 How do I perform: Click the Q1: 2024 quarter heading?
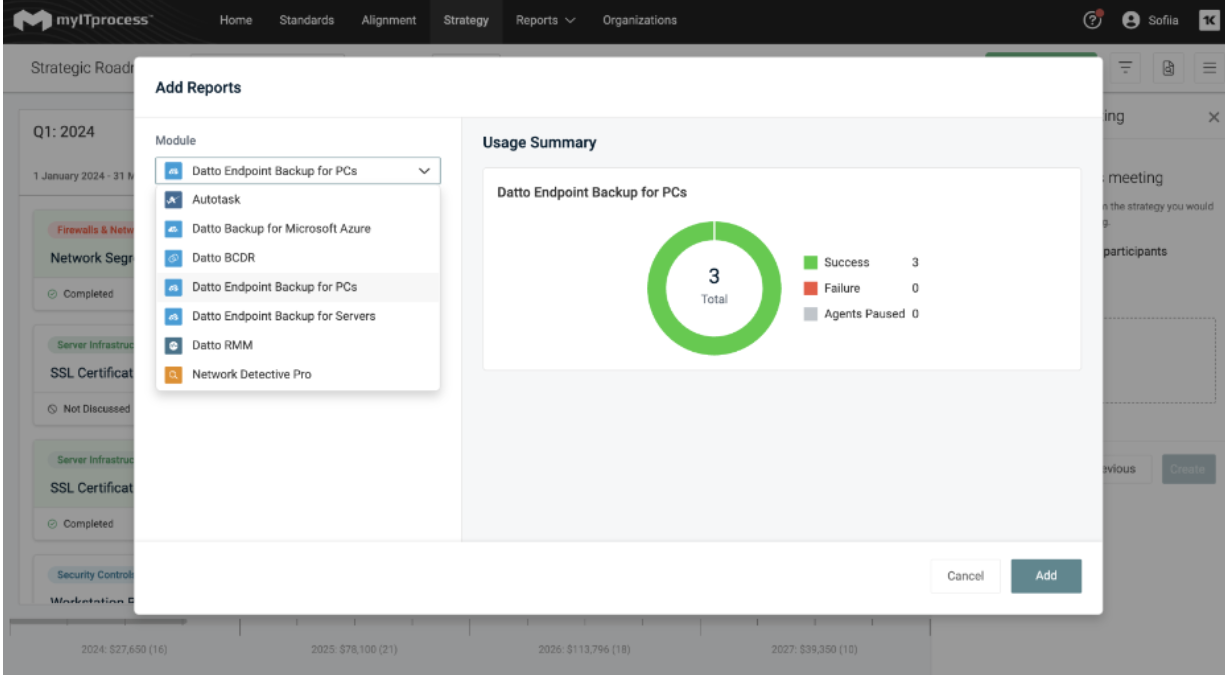point(64,133)
